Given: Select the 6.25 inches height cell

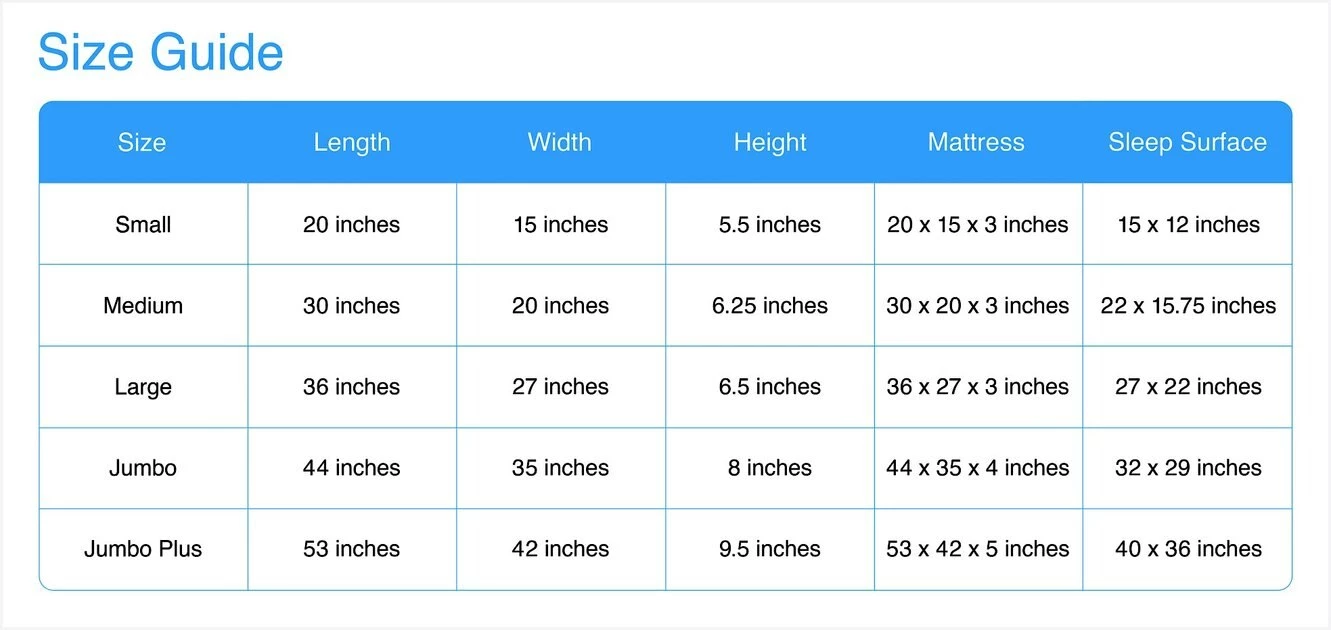Looking at the screenshot, I should pos(770,305).
